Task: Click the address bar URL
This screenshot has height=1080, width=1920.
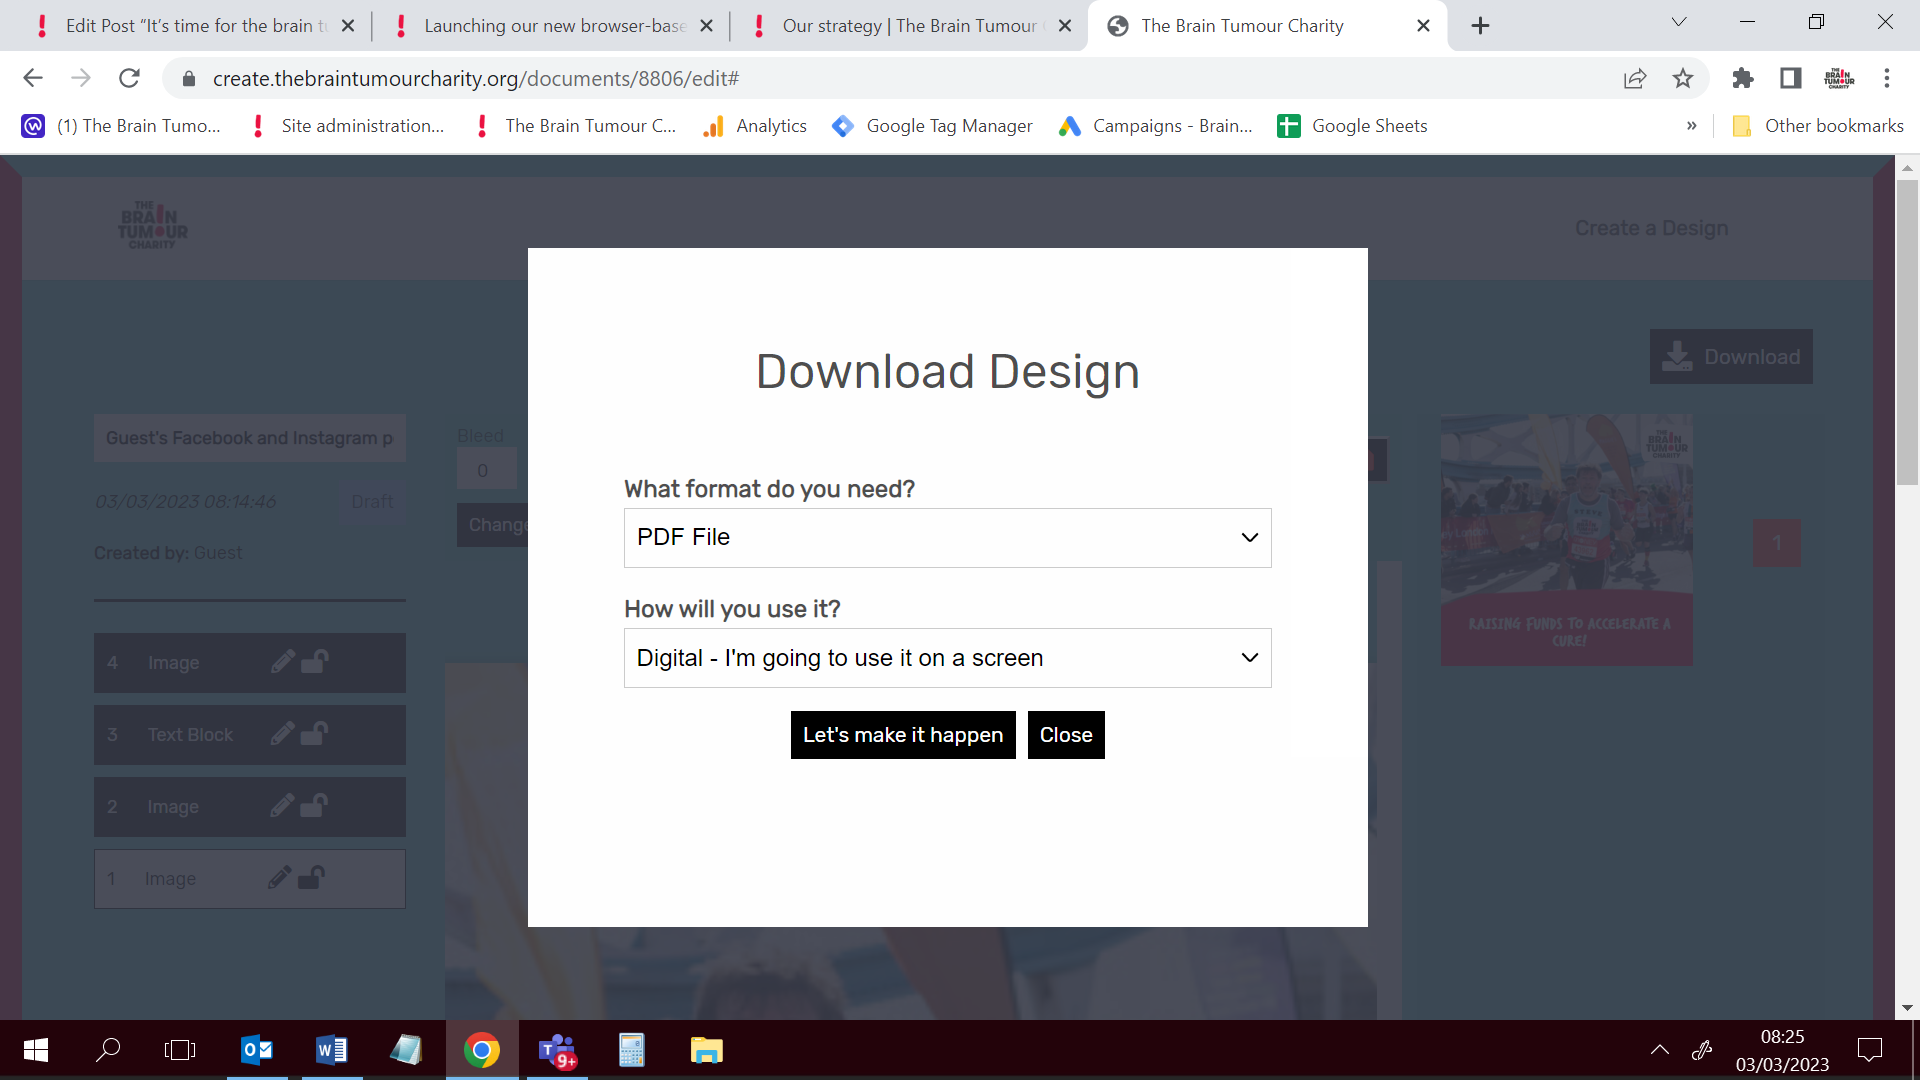Action: (475, 79)
